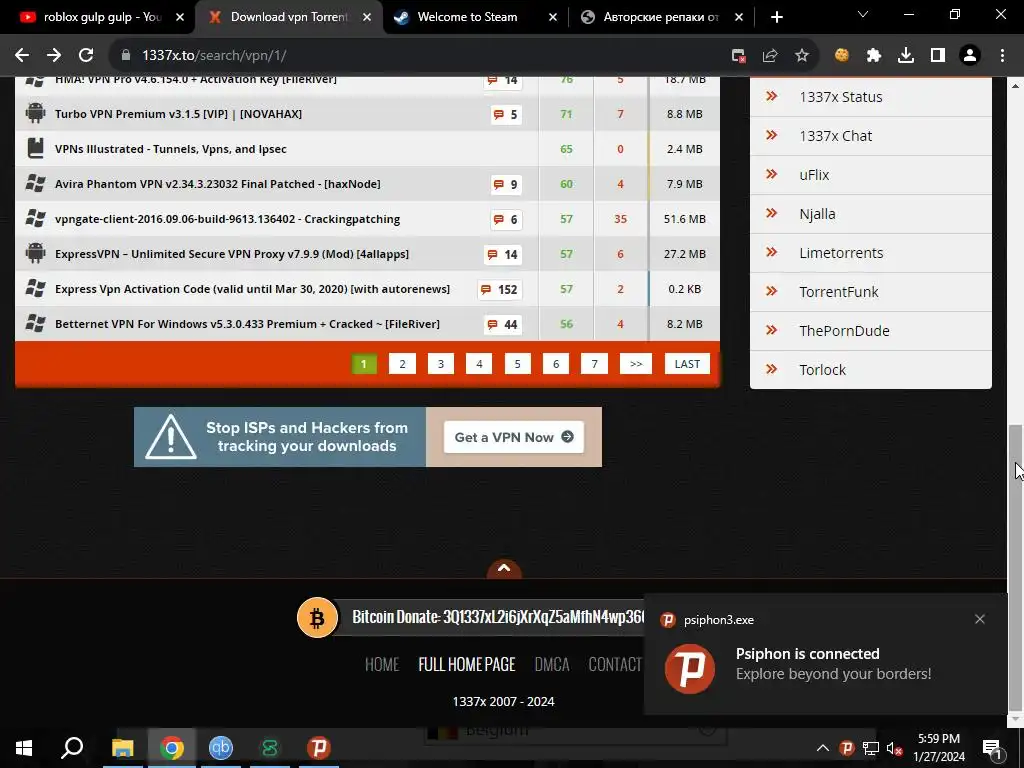Click Android icon beside Turbo VPN Premium
The width and height of the screenshot is (1024, 768).
tap(35, 114)
